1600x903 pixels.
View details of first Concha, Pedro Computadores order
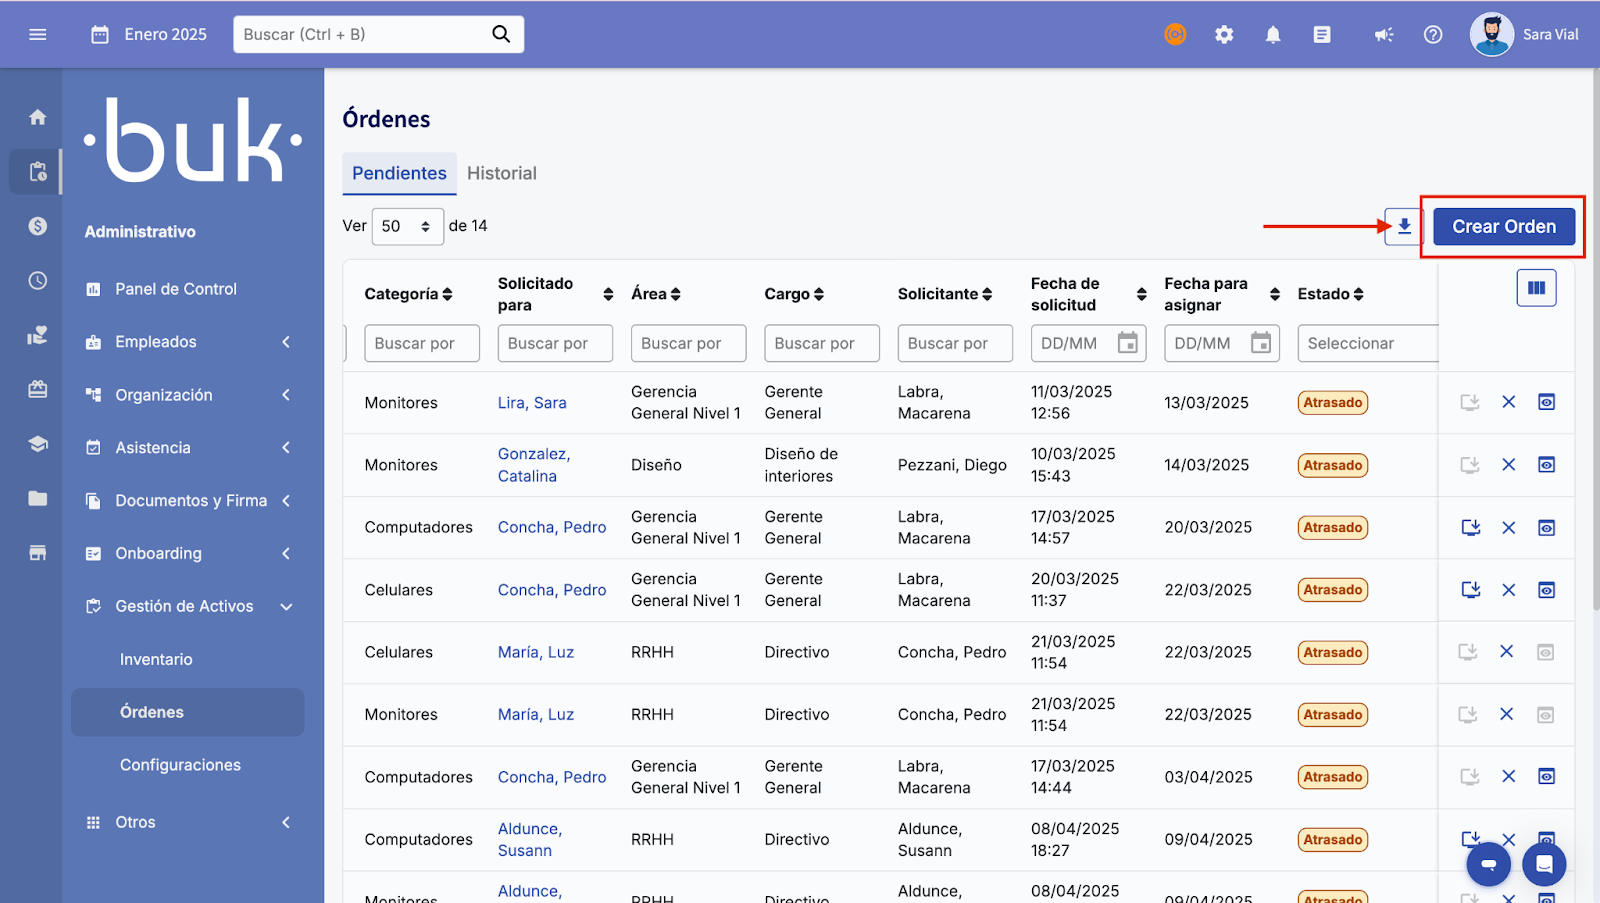tap(1546, 528)
